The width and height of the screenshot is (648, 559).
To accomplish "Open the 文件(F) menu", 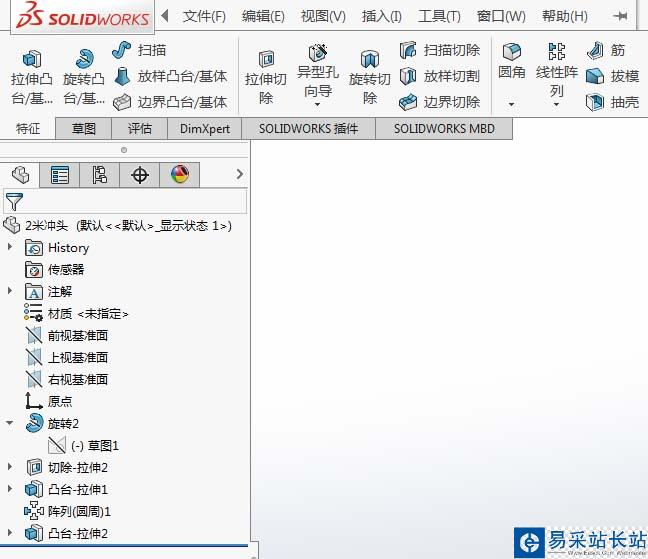I will point(204,17).
